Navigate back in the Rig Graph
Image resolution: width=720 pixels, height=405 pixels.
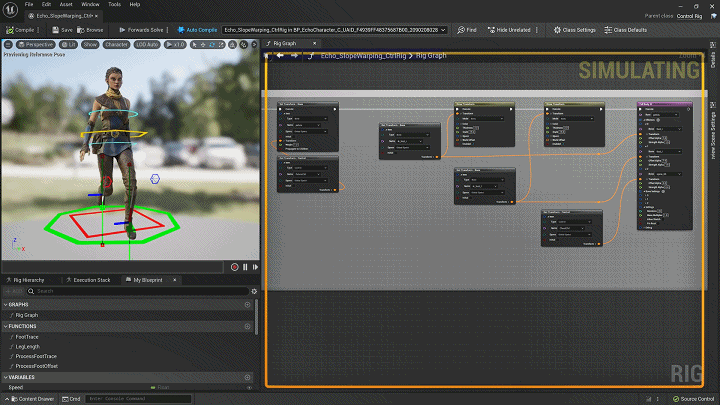point(281,56)
